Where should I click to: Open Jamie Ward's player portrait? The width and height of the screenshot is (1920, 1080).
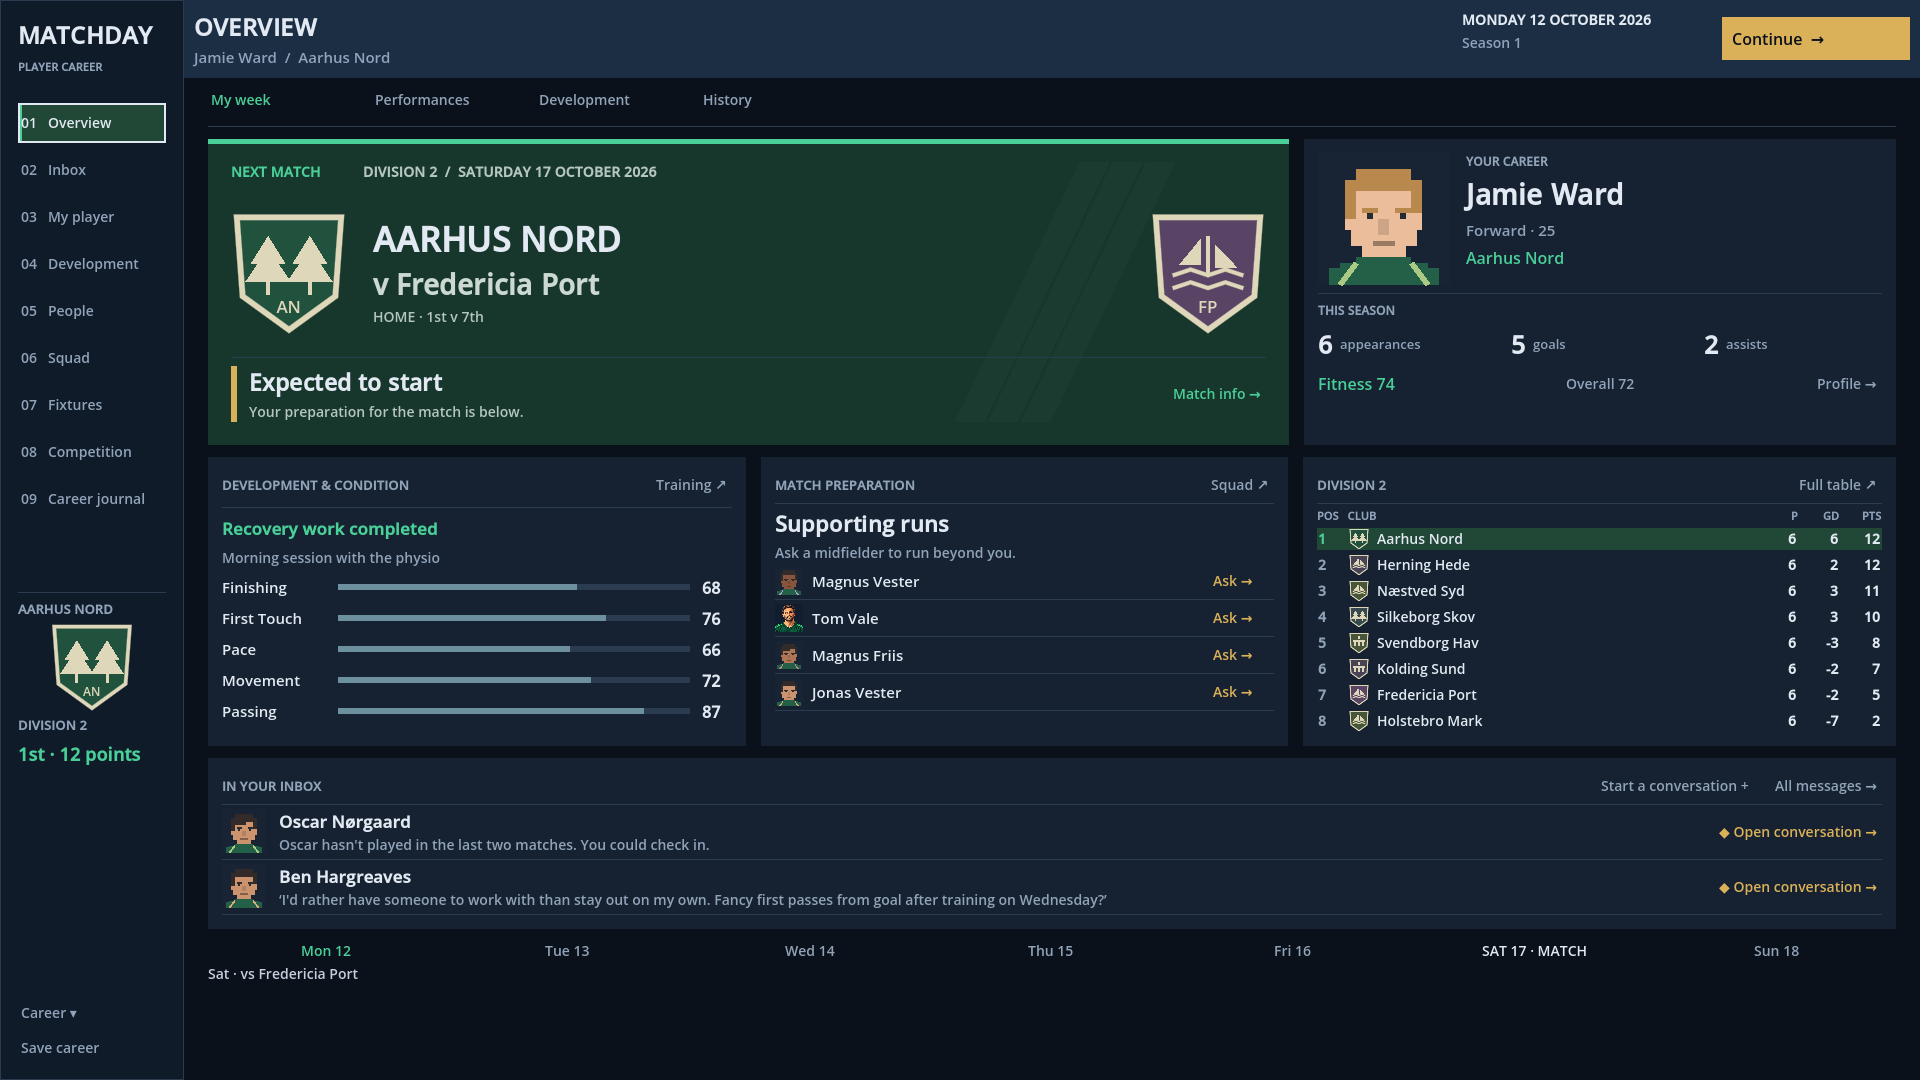(x=1384, y=225)
